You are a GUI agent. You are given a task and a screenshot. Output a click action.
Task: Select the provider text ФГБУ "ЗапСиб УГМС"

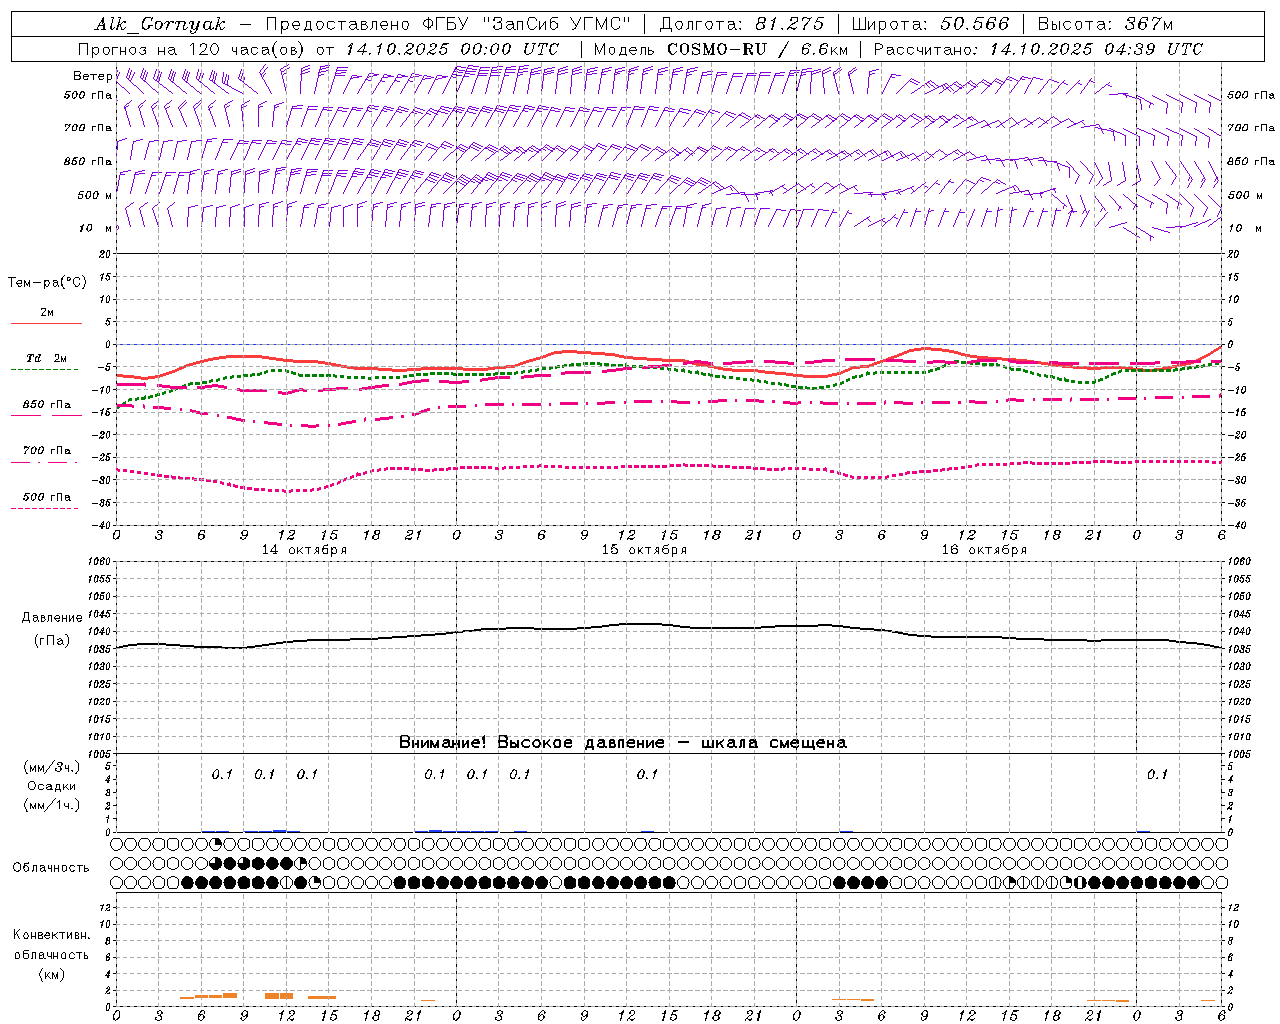pyautogui.click(x=526, y=24)
